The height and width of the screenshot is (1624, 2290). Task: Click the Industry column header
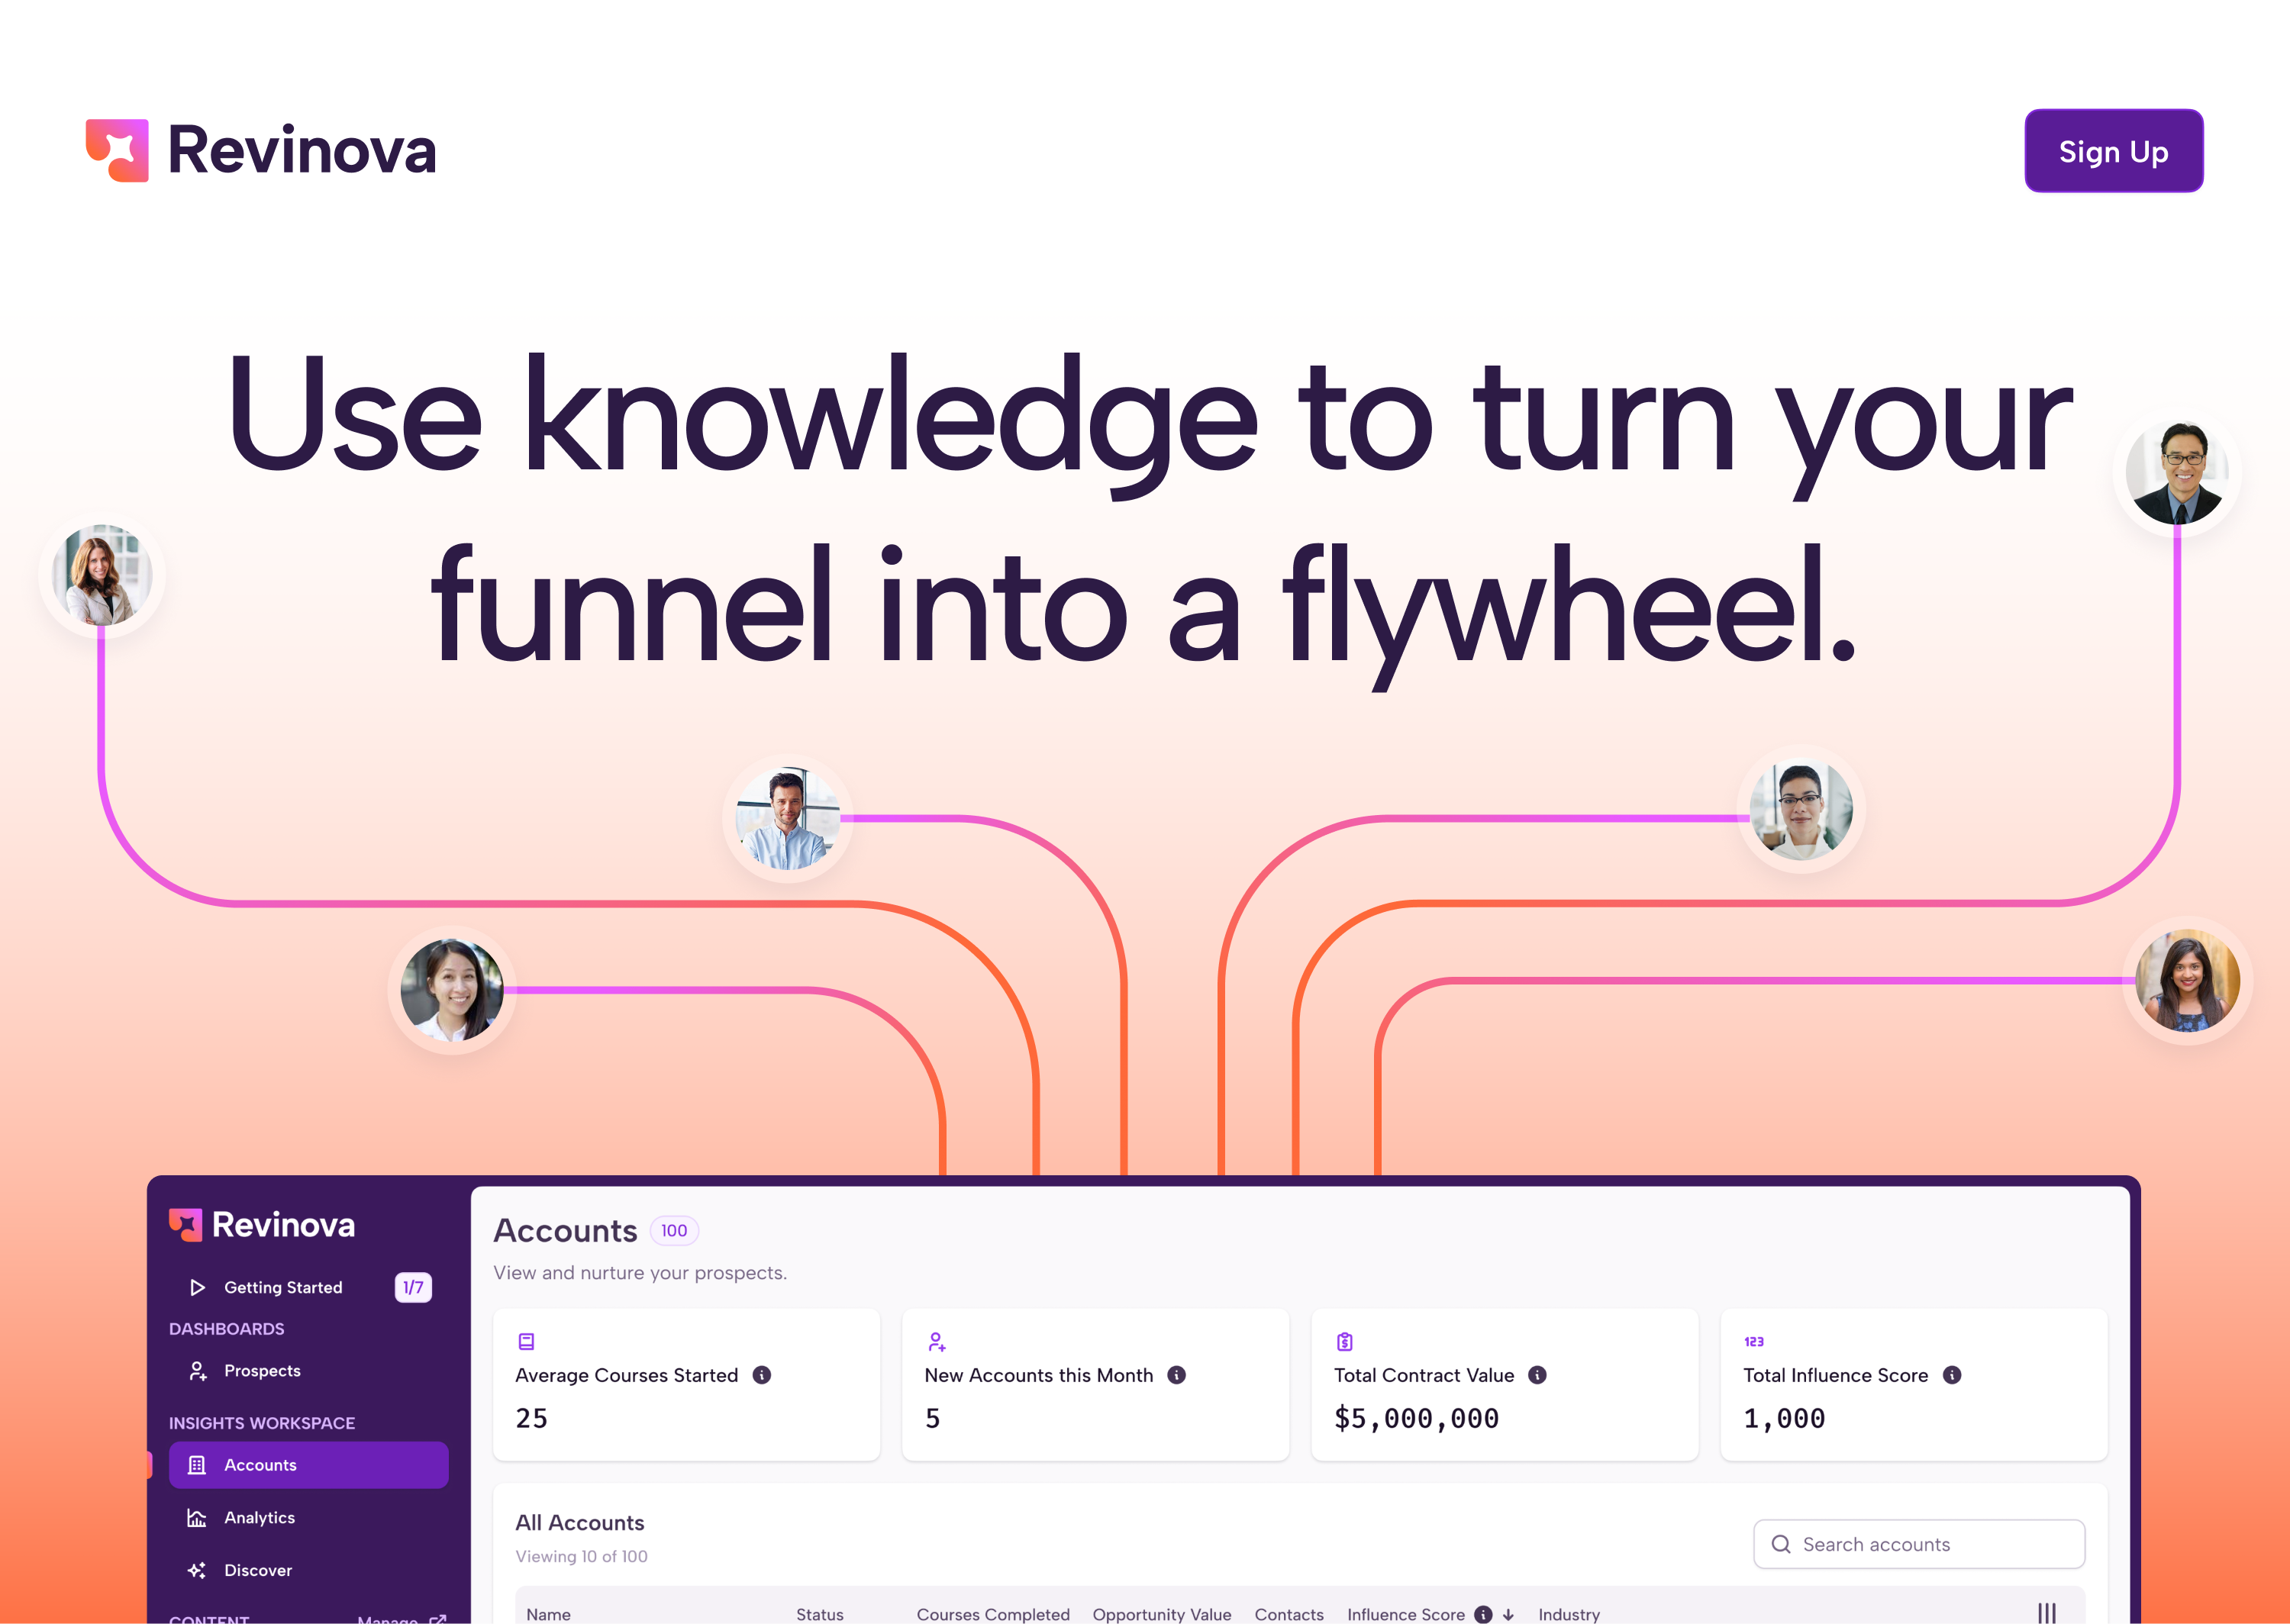1569,1614
